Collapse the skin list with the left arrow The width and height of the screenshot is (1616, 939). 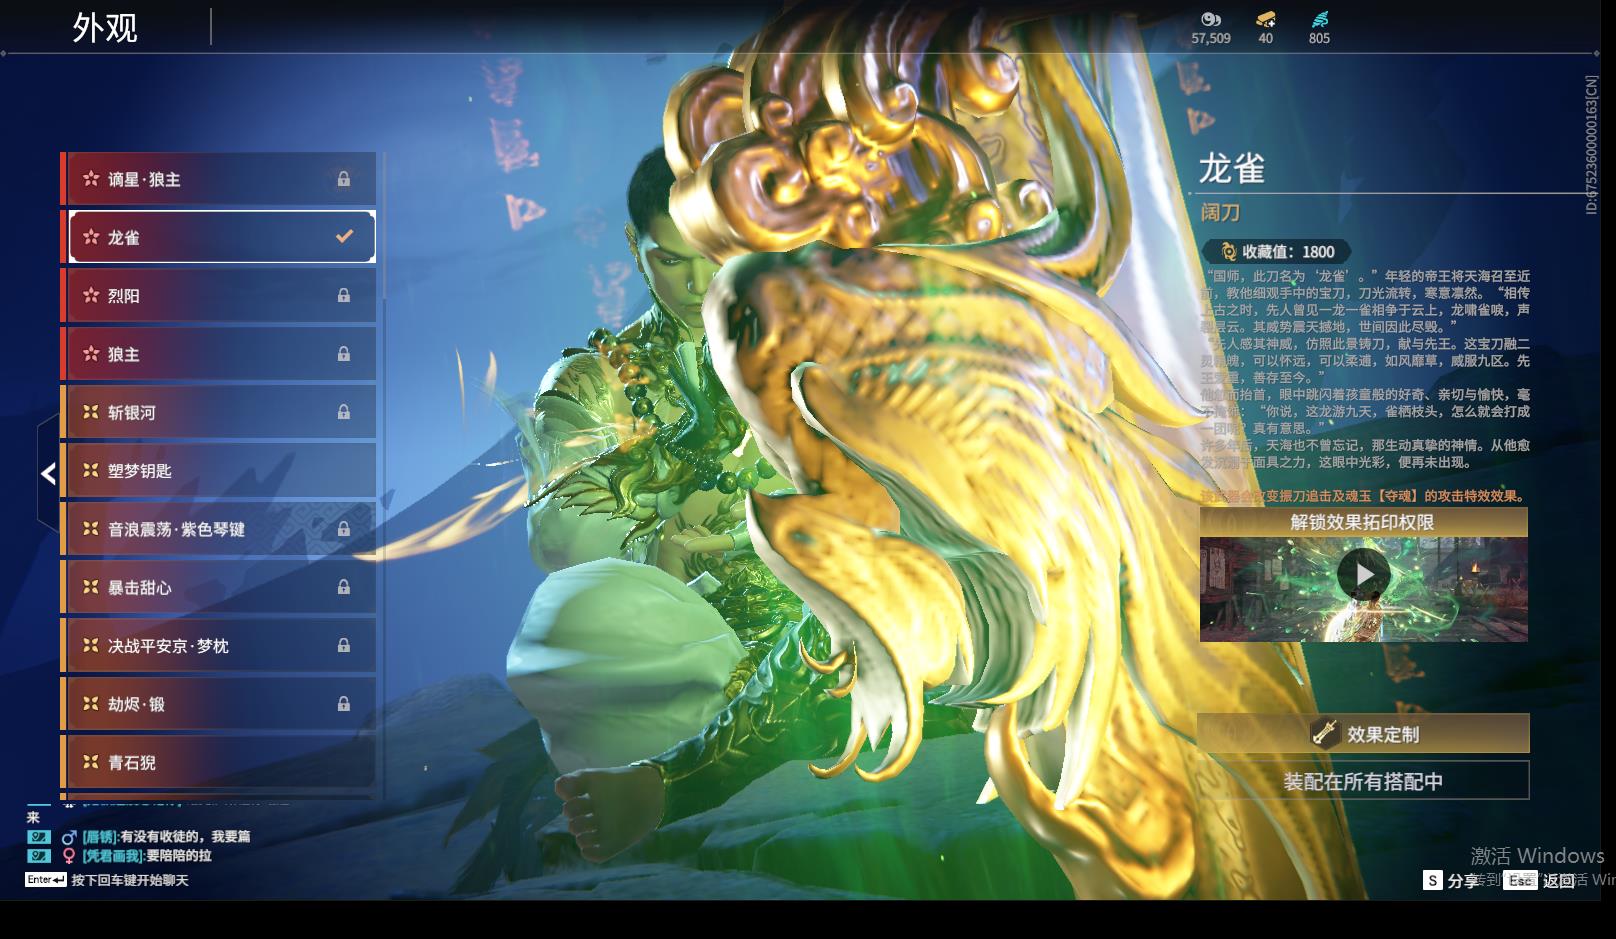pos(48,473)
